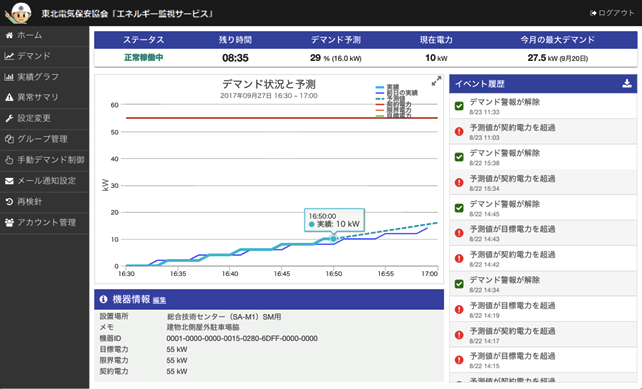Click the hand icon for 手動デマンド制御
Image resolution: width=642 pixels, height=389 pixels.
point(9,160)
